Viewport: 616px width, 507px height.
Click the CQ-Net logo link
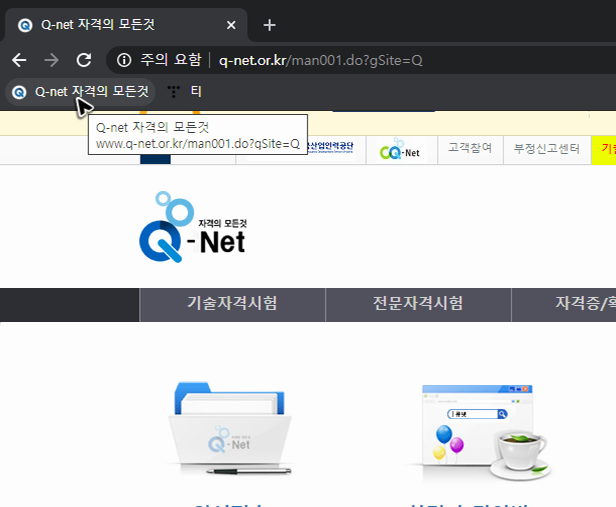pyautogui.click(x=402, y=150)
